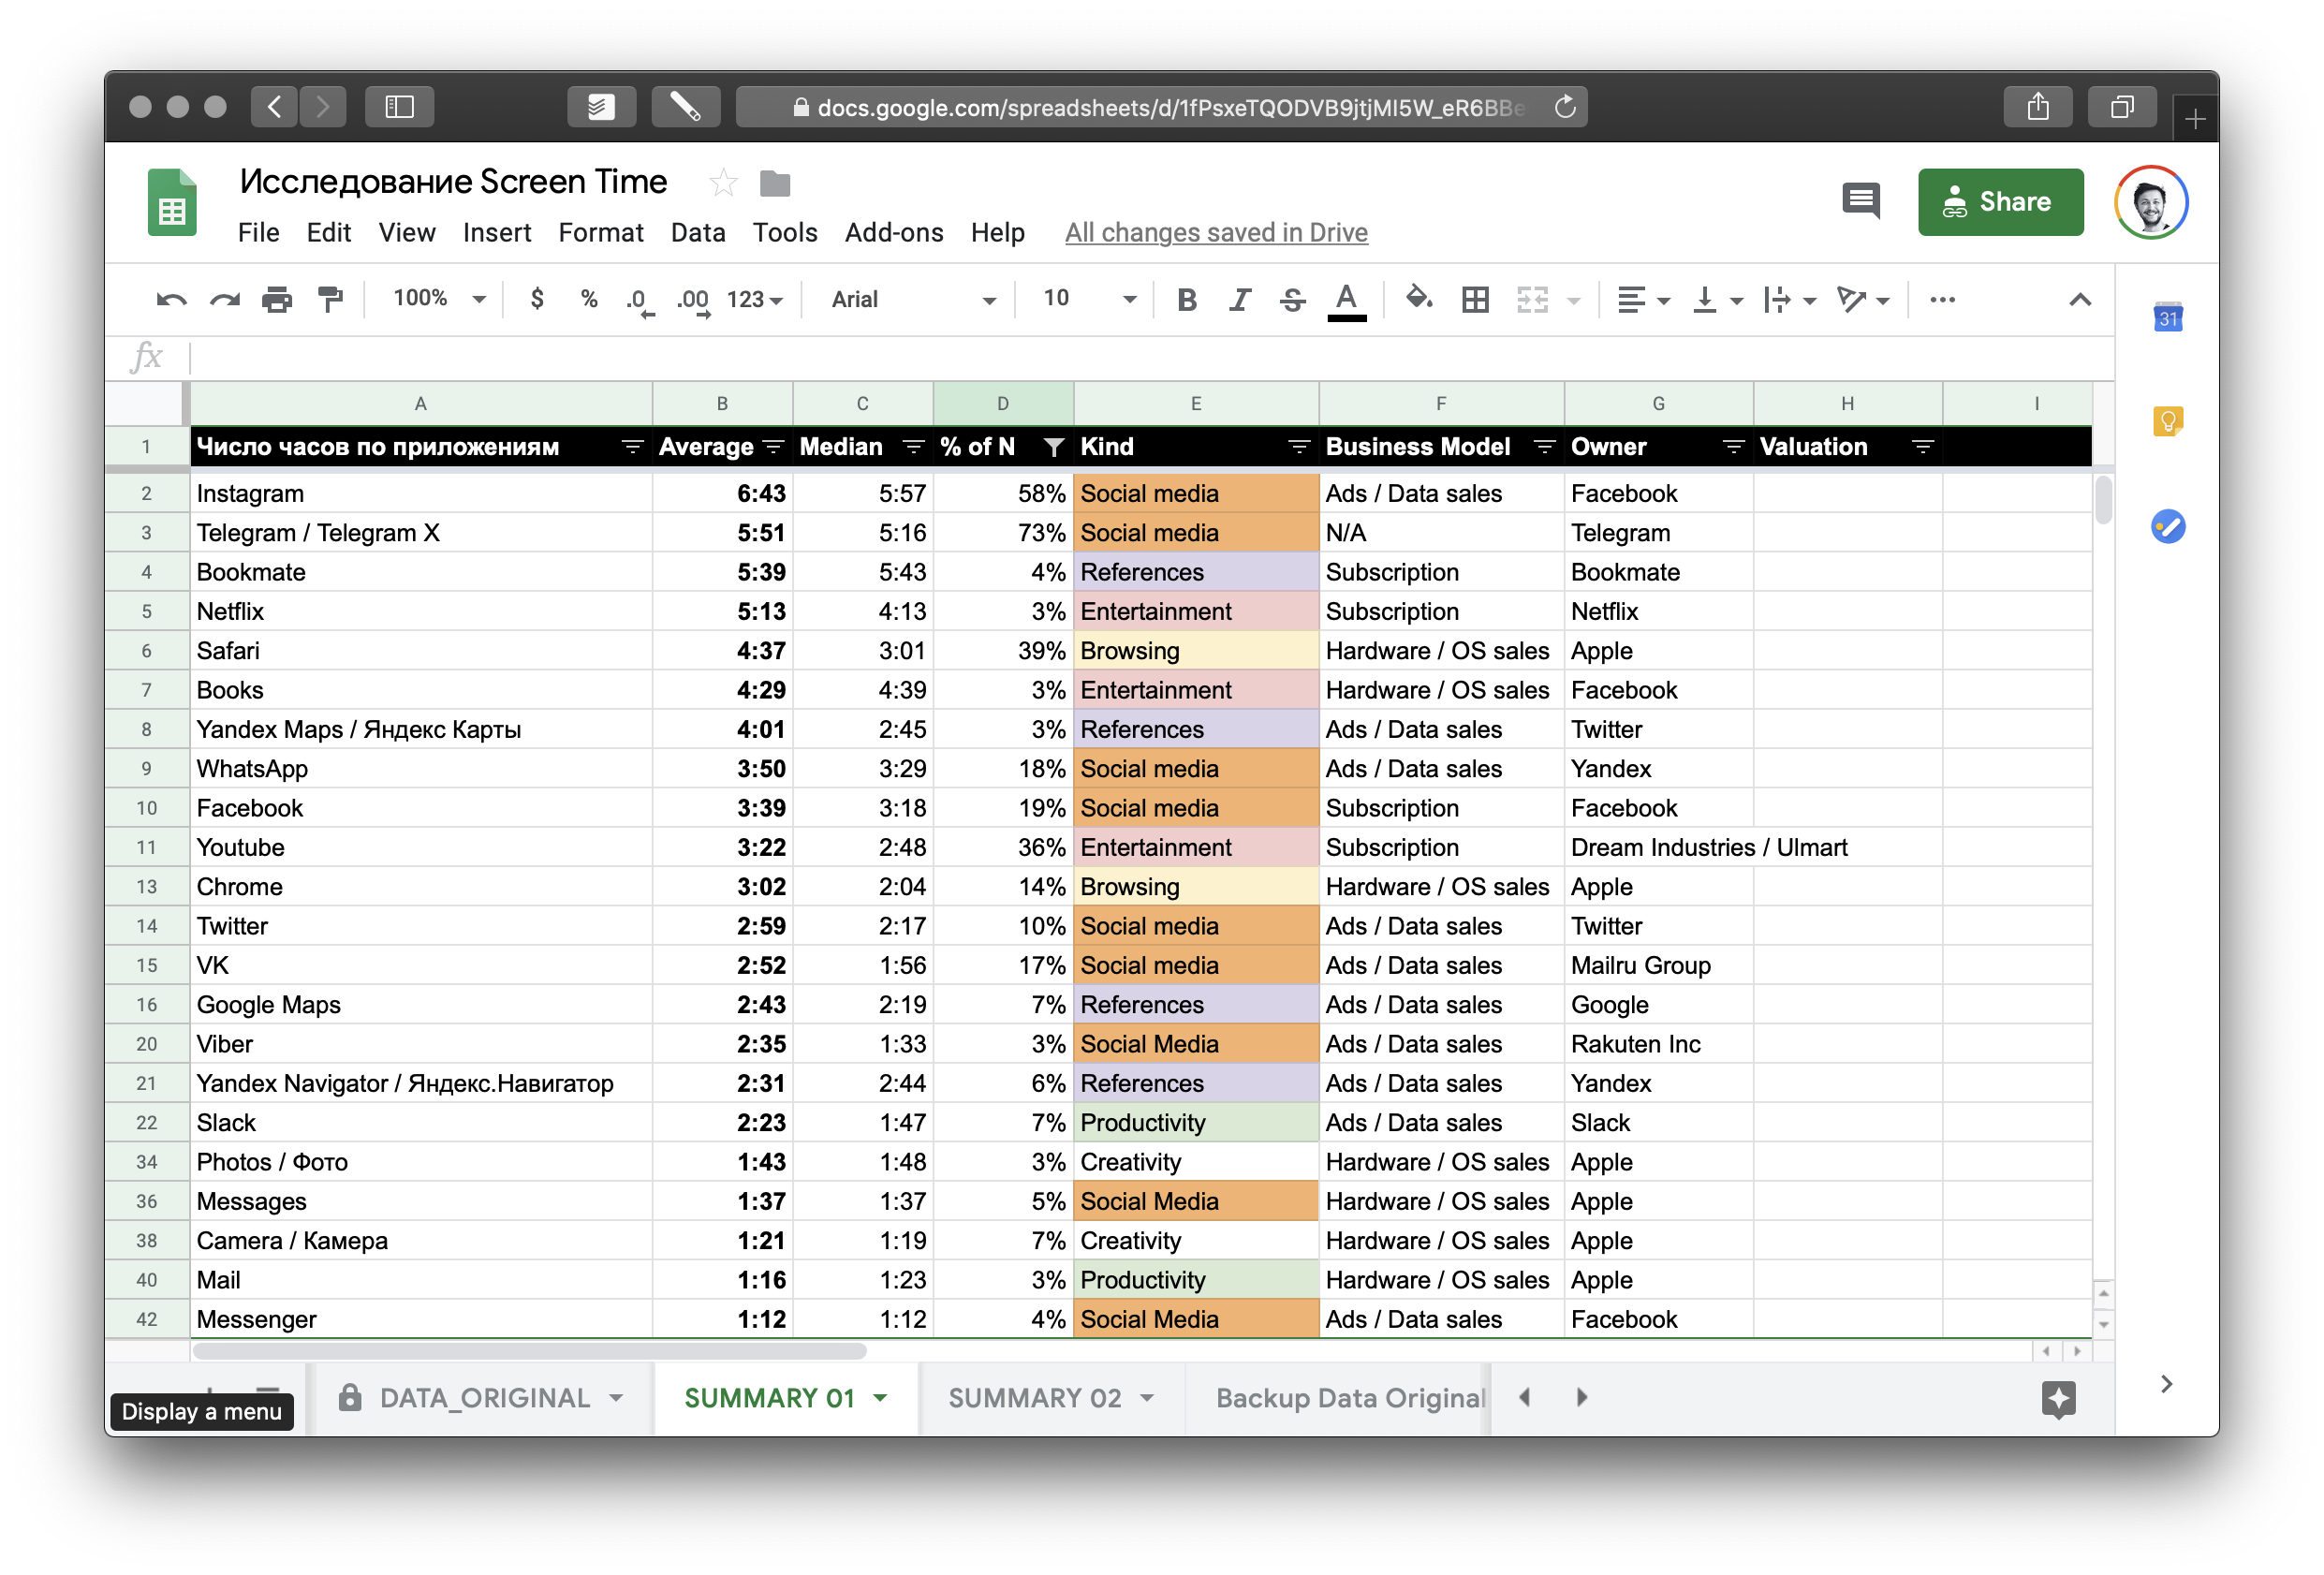Viewport: 2324px width, 1575px height.
Task: Open the Format menu
Action: (x=600, y=232)
